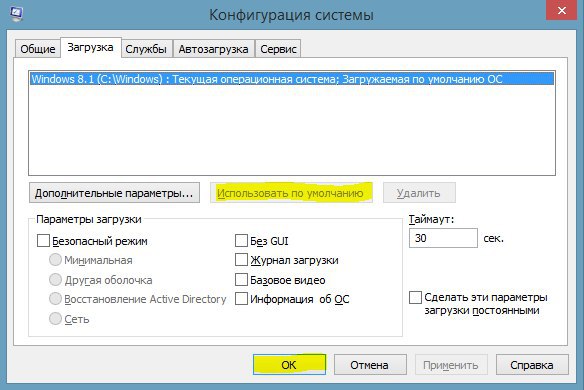Viewport: 584px width, 390px height.
Task: Switch to the Общие tab
Action: pyautogui.click(x=38, y=49)
